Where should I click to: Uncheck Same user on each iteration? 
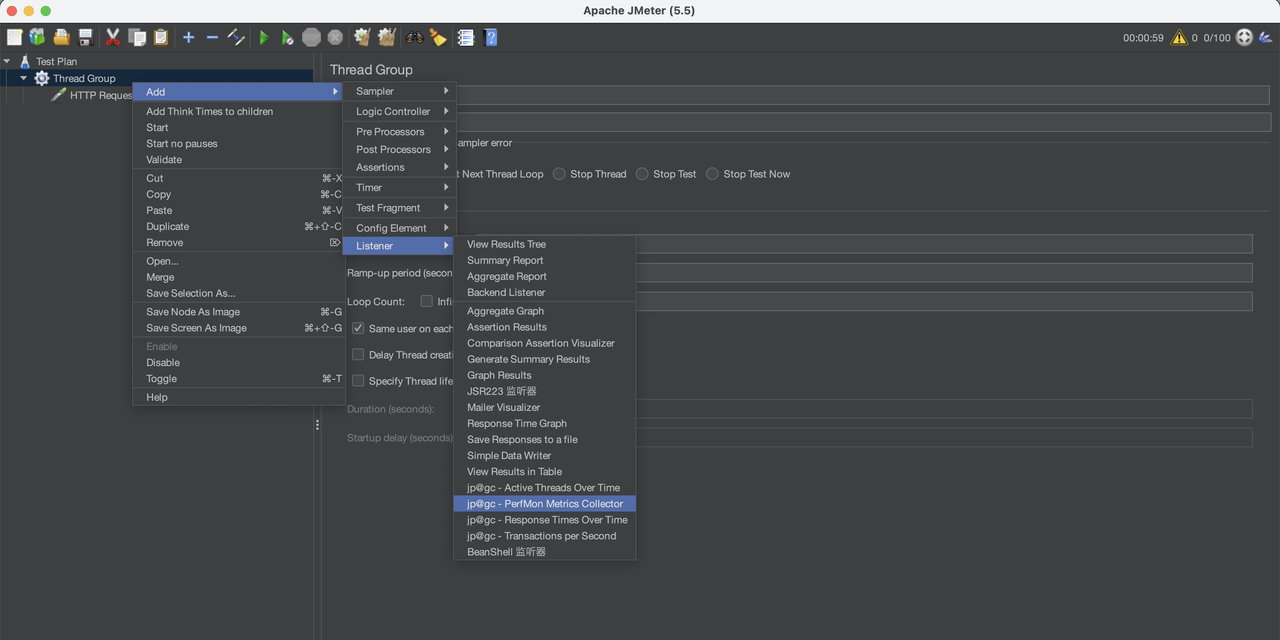[x=359, y=328]
